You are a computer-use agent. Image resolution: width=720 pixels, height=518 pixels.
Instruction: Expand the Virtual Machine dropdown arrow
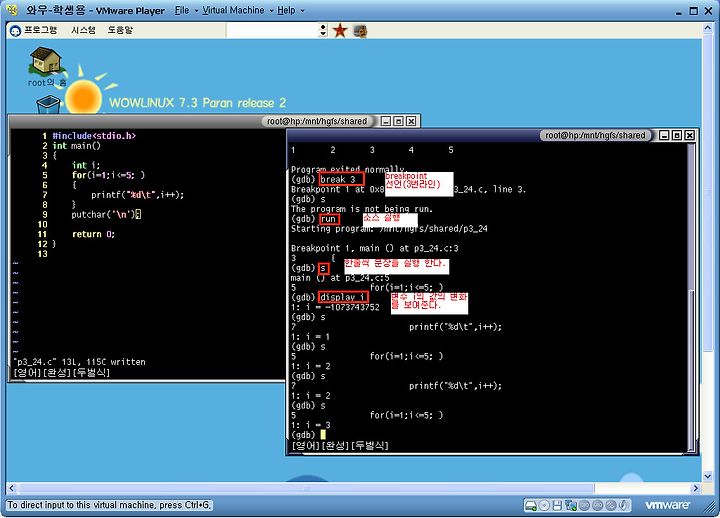271,11
